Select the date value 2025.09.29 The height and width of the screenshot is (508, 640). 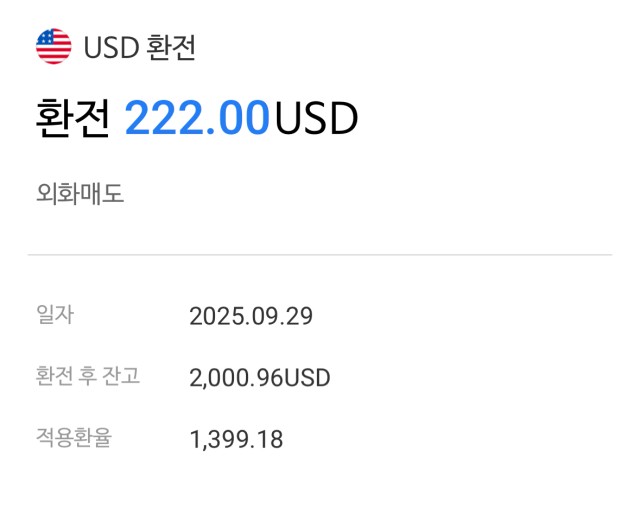tap(251, 317)
